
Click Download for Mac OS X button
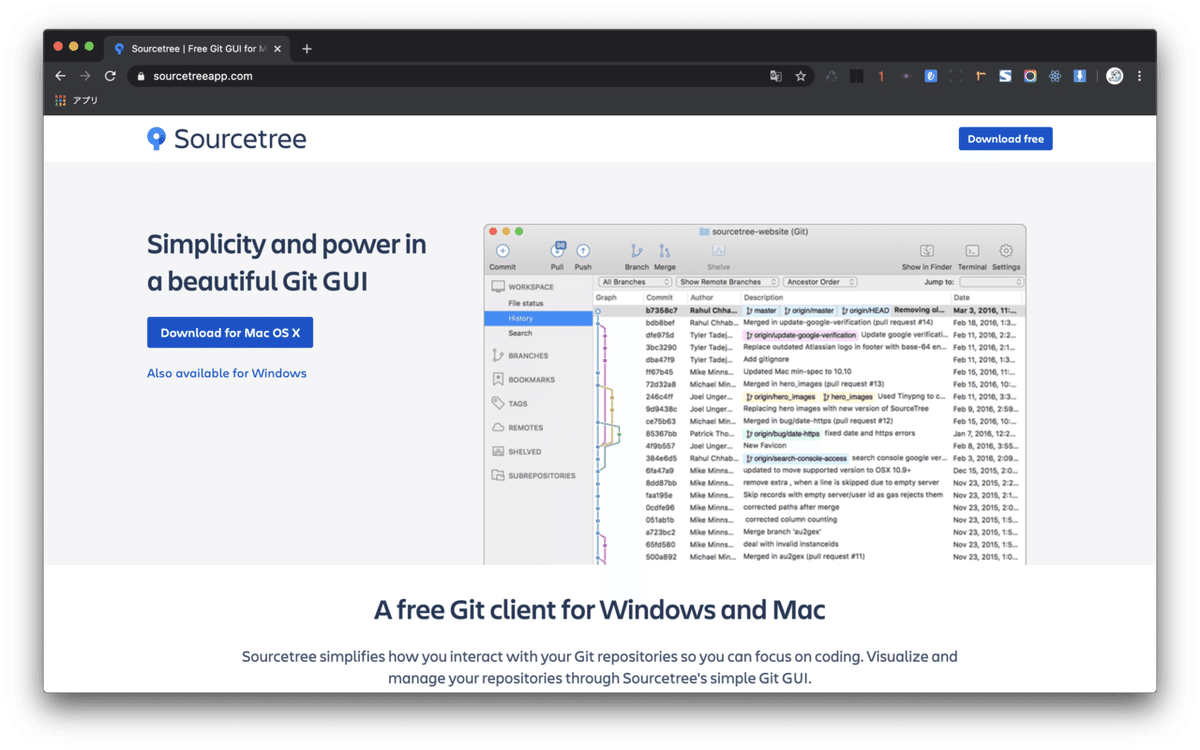[x=230, y=333]
